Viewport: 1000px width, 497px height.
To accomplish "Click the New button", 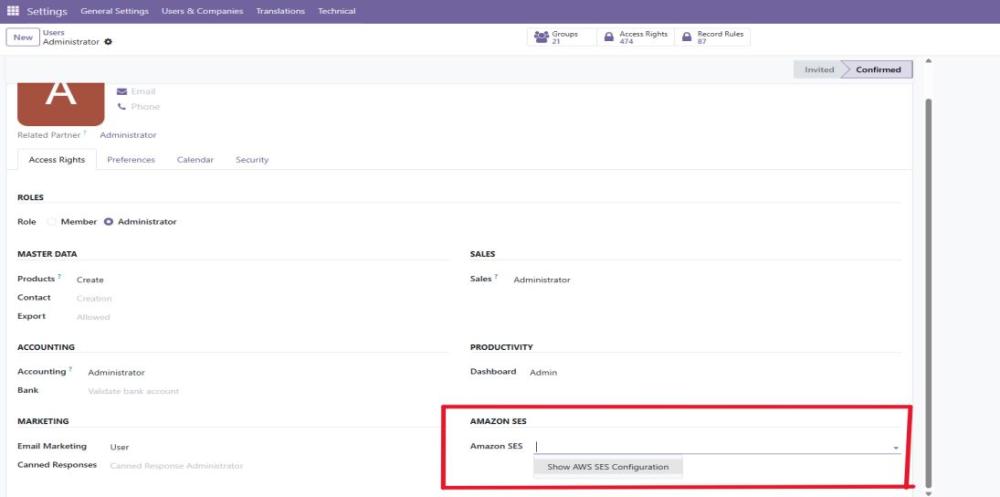I will point(22,37).
